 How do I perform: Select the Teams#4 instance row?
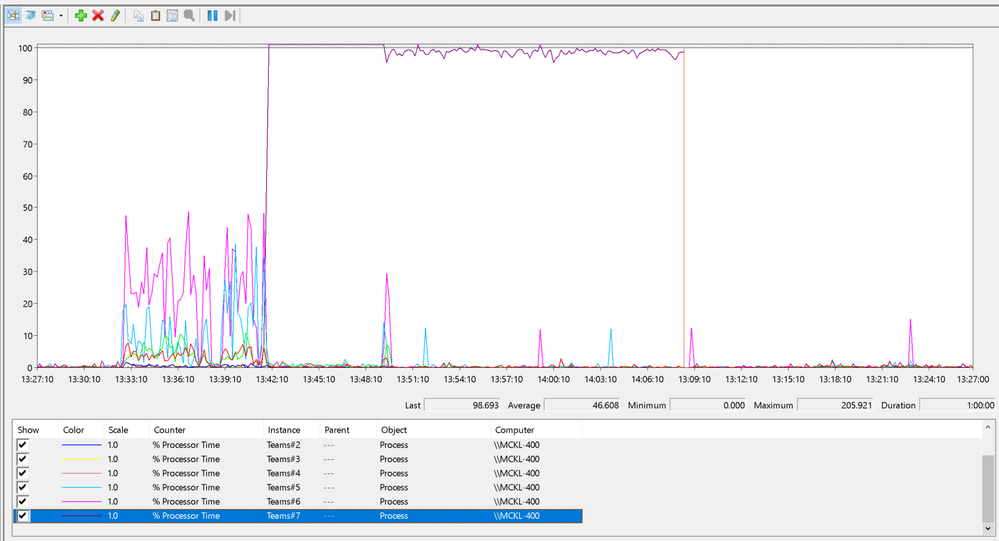coord(298,473)
